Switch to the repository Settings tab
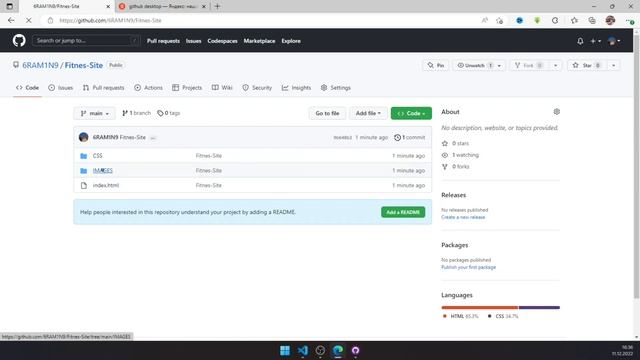The width and height of the screenshot is (640, 360). click(336, 88)
